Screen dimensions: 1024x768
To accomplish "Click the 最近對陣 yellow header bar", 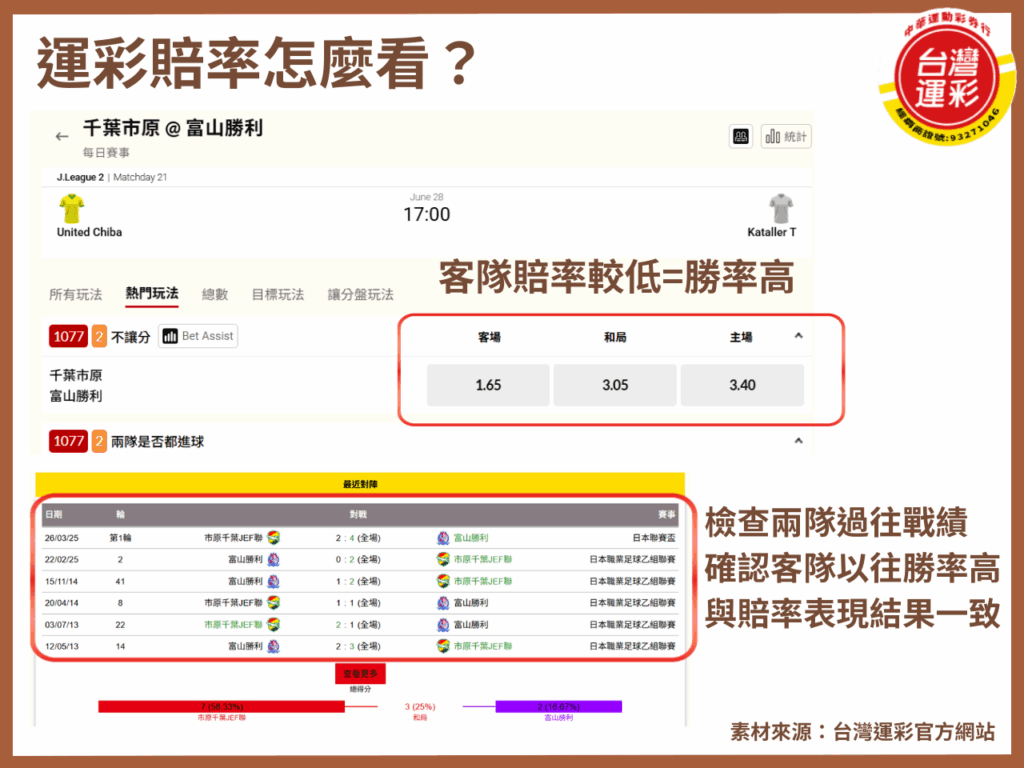I will click(x=360, y=484).
